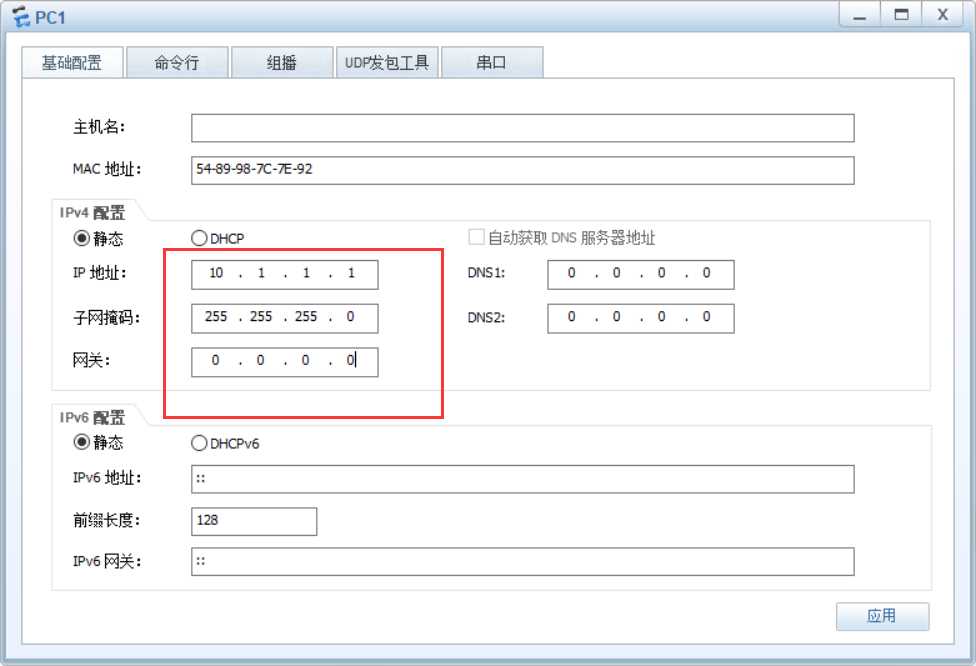
Task: Click the IPv6 网关 input field
Action: pyautogui.click(x=522, y=561)
